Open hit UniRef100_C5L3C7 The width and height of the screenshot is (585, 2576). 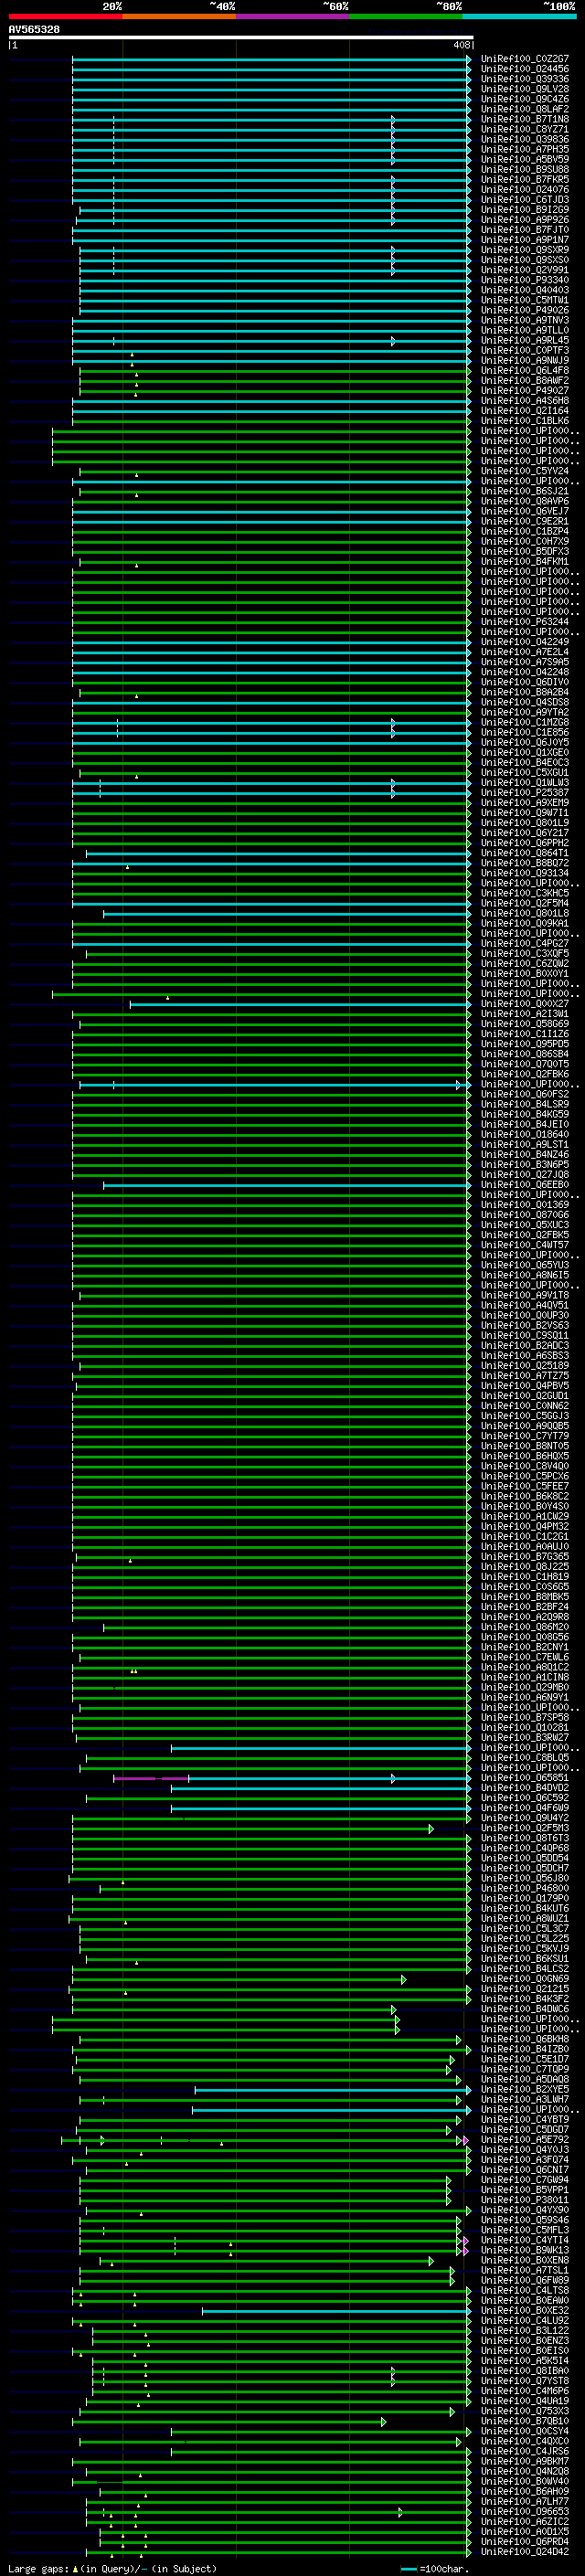(525, 1928)
